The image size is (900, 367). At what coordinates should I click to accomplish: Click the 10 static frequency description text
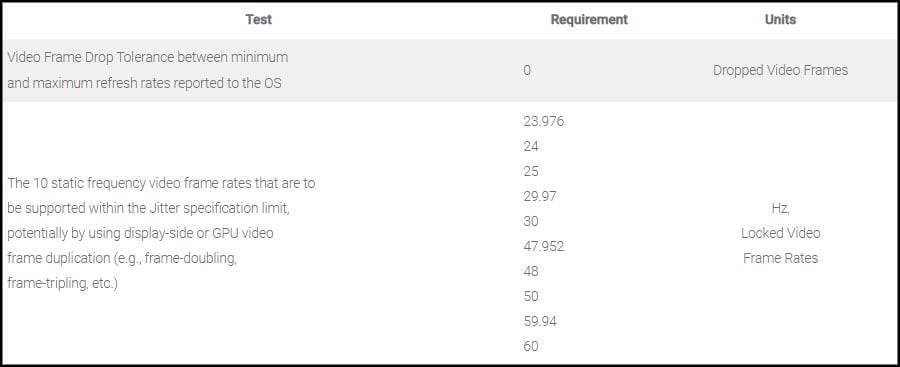pos(161,233)
